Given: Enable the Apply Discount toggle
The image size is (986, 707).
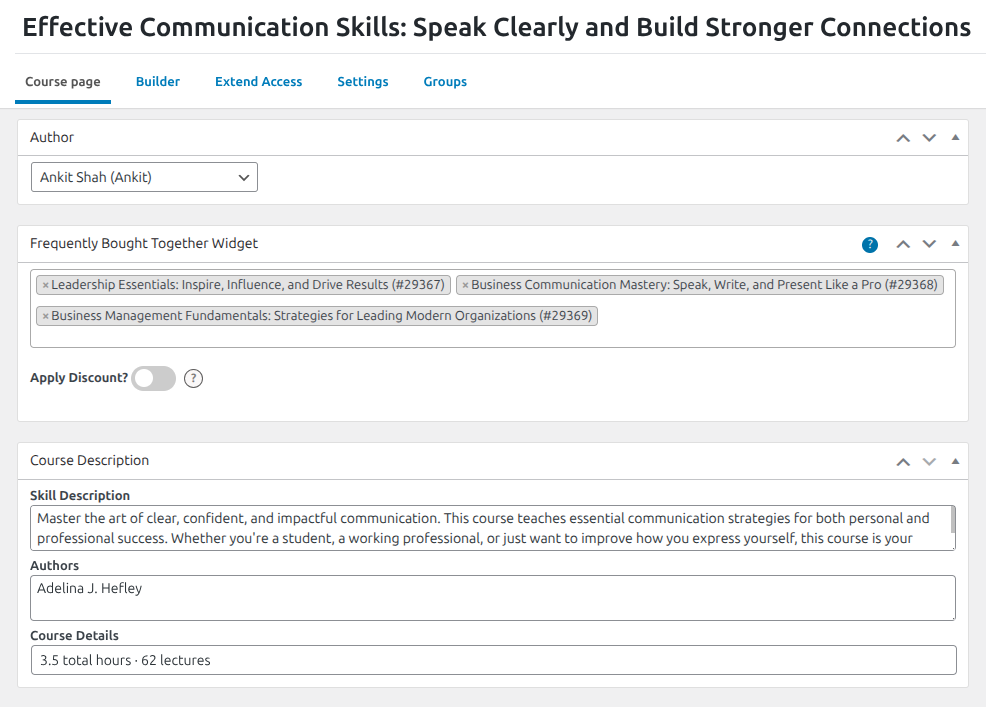Looking at the screenshot, I should coord(154,378).
